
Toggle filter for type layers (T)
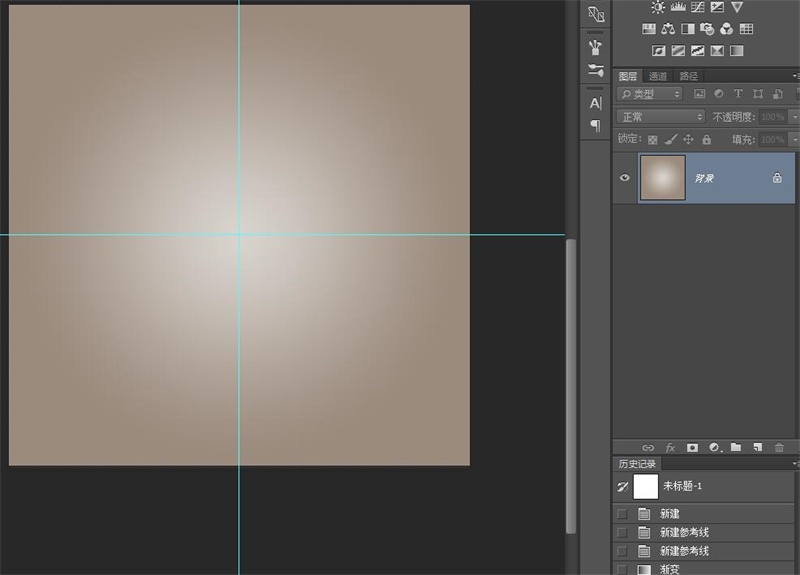click(x=738, y=93)
